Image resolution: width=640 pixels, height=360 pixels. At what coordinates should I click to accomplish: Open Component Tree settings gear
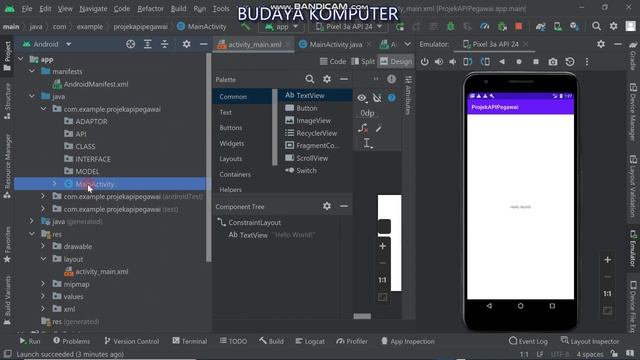click(327, 206)
